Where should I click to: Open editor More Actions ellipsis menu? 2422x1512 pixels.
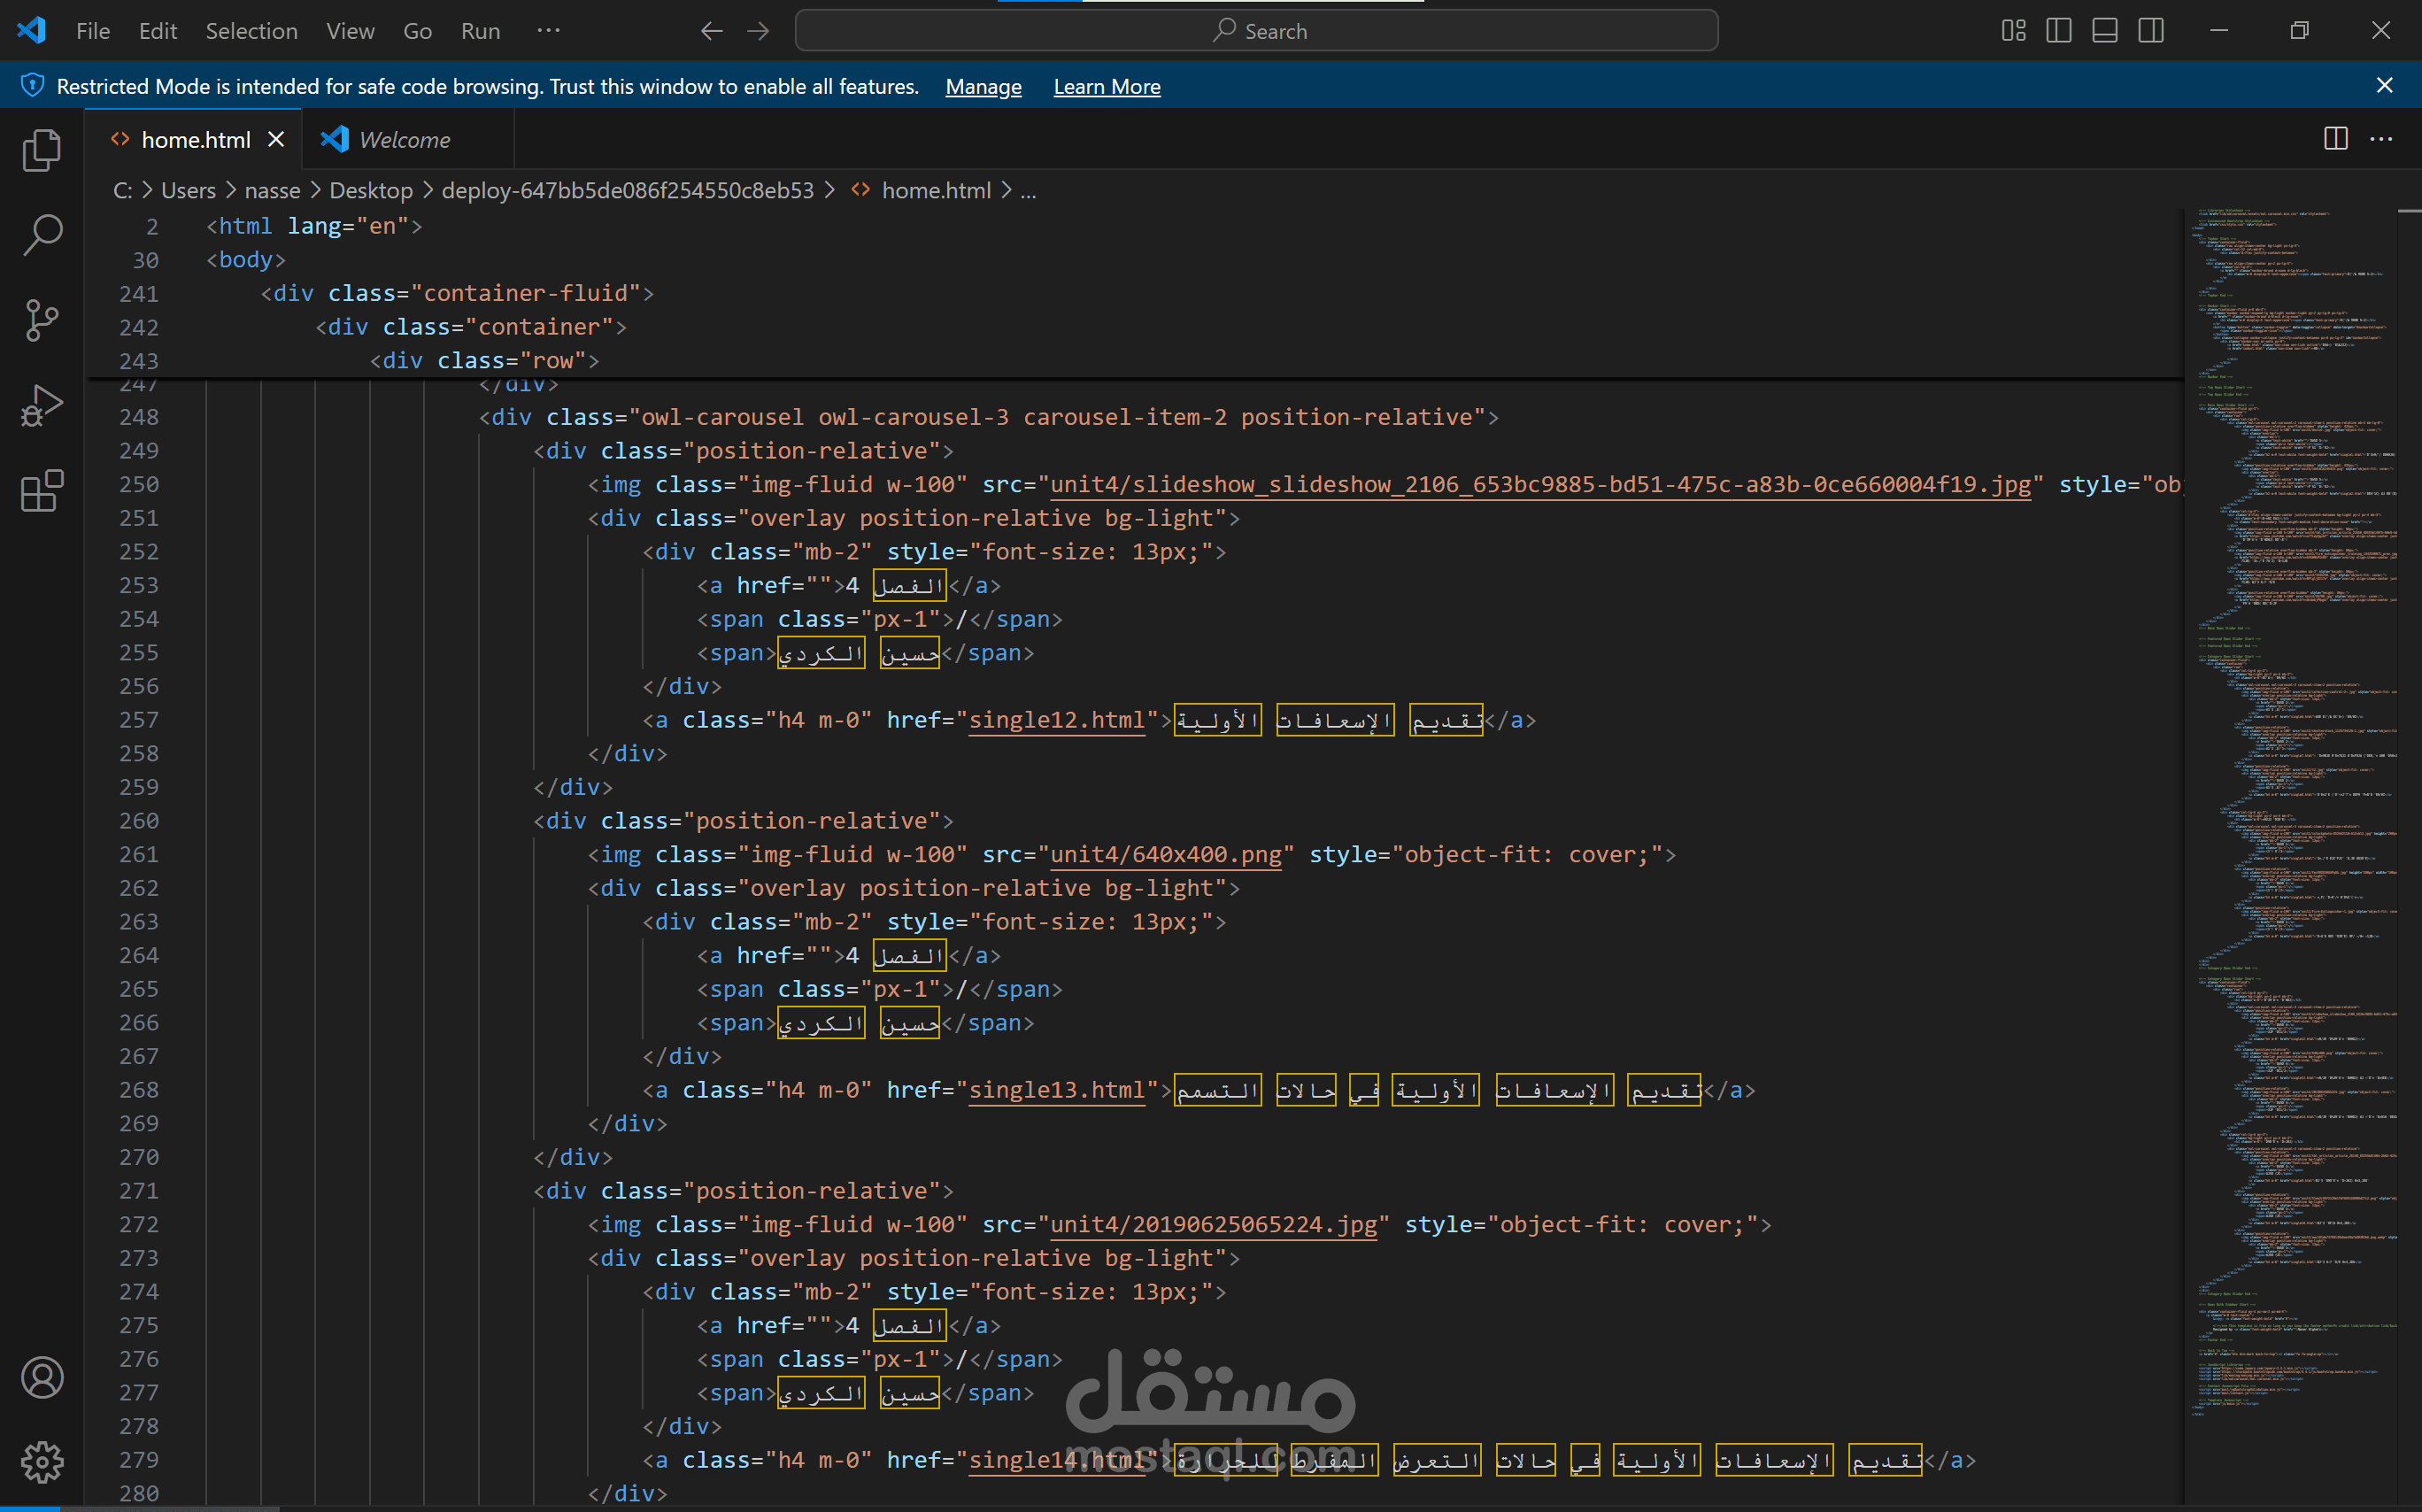(x=2381, y=139)
